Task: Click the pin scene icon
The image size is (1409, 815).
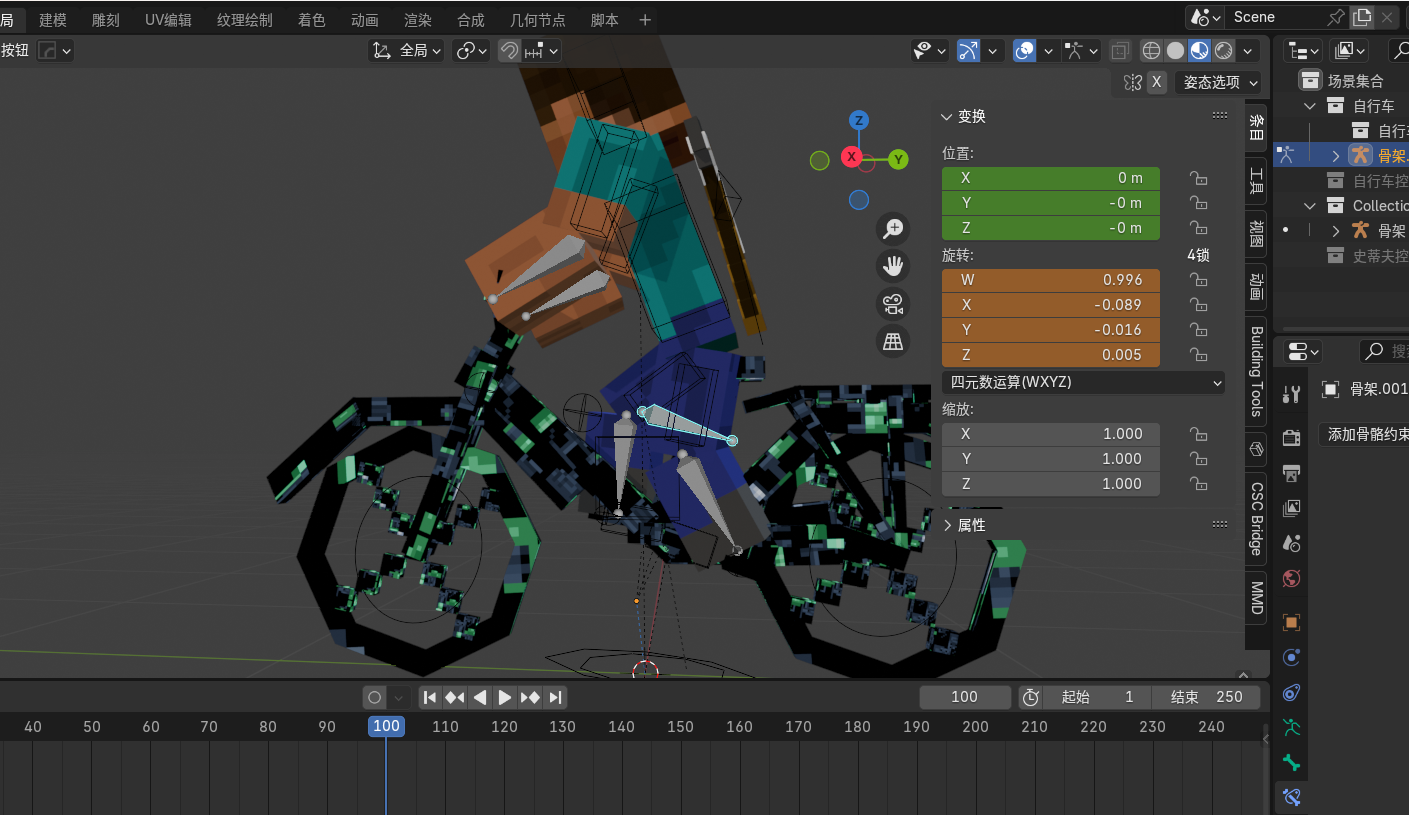Action: [x=1336, y=17]
